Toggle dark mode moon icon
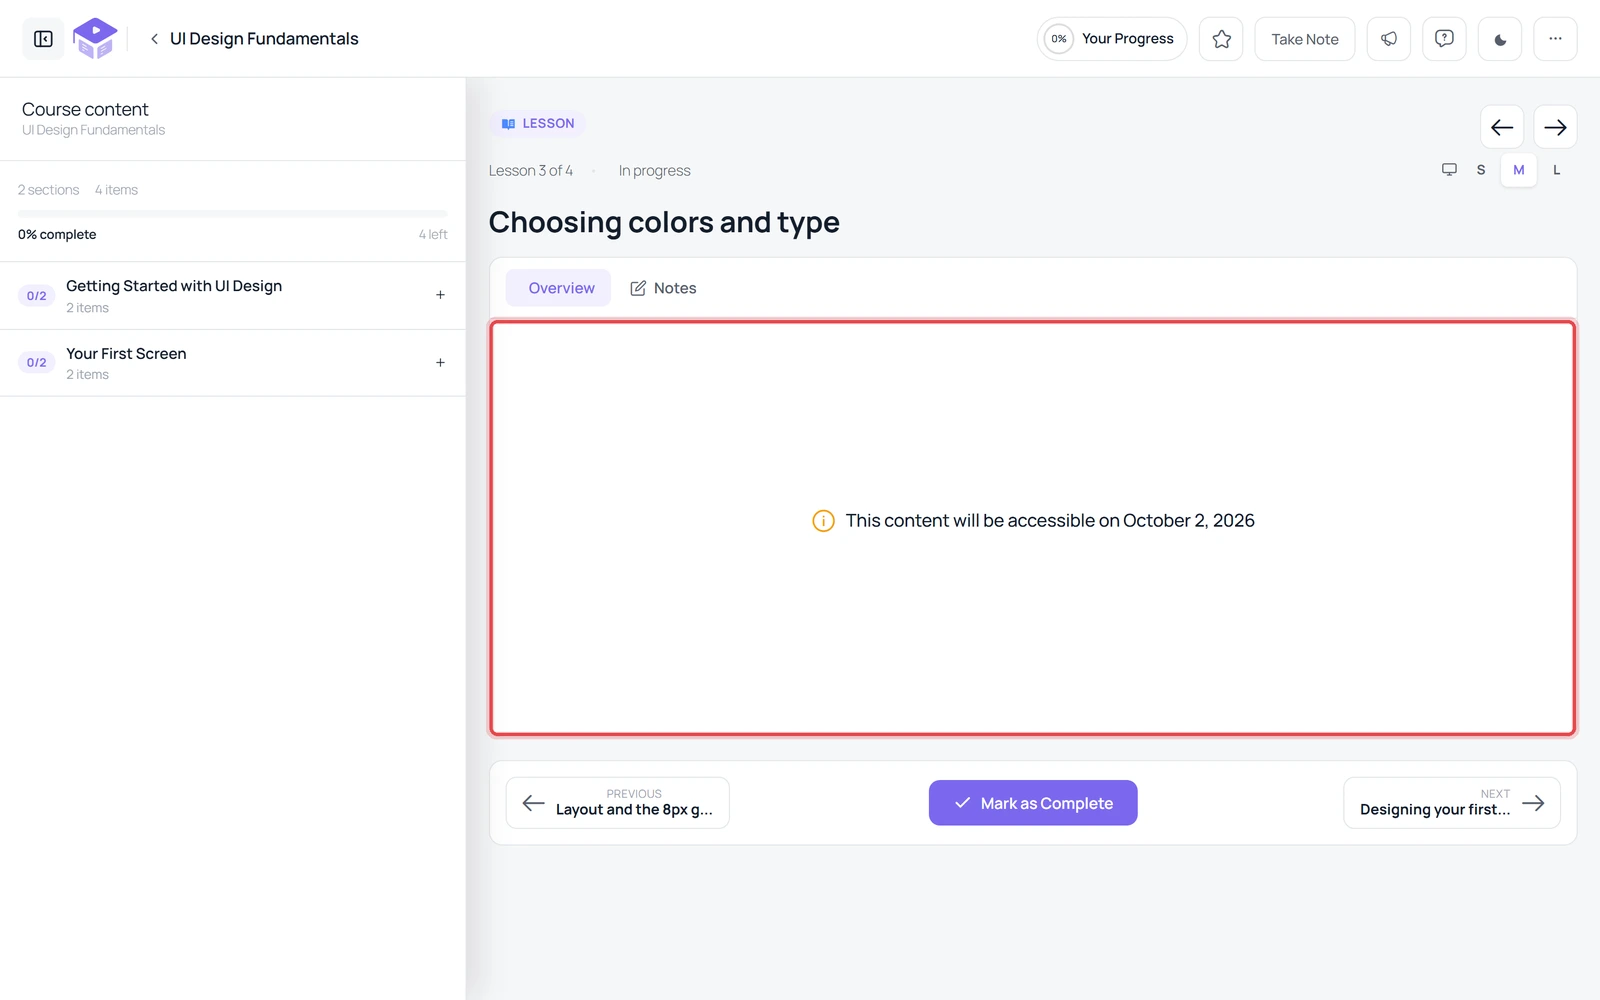This screenshot has width=1600, height=1000. click(1500, 39)
